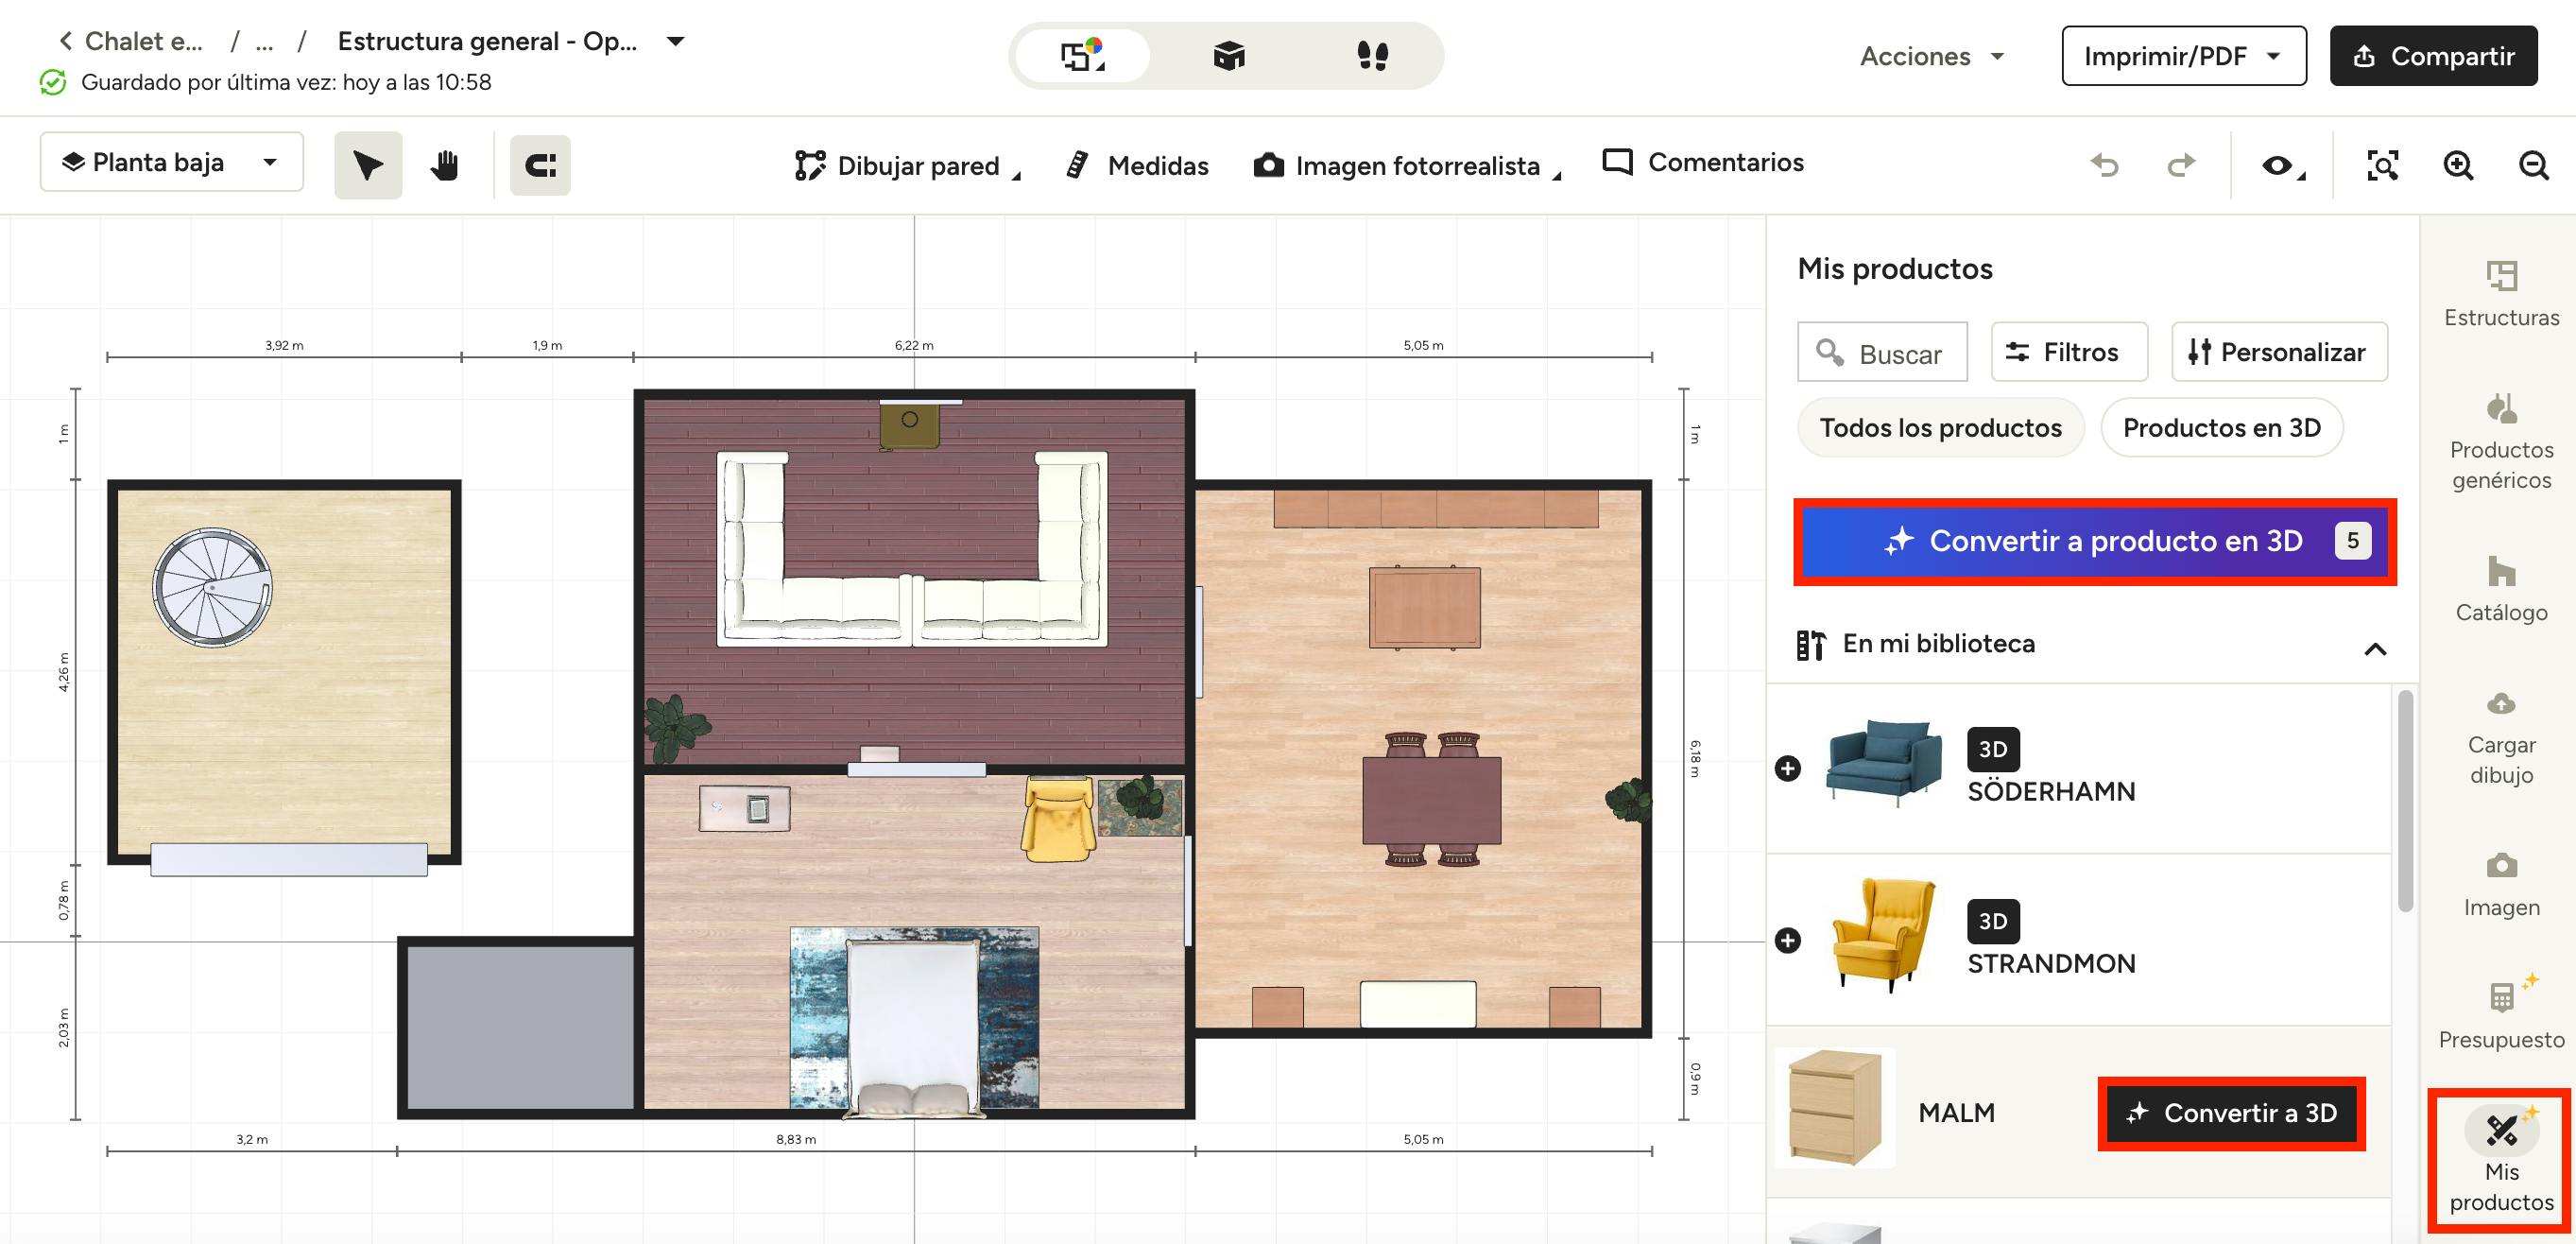Click the undo arrow
Viewport: 2576px width, 1244px height.
pos(2105,165)
